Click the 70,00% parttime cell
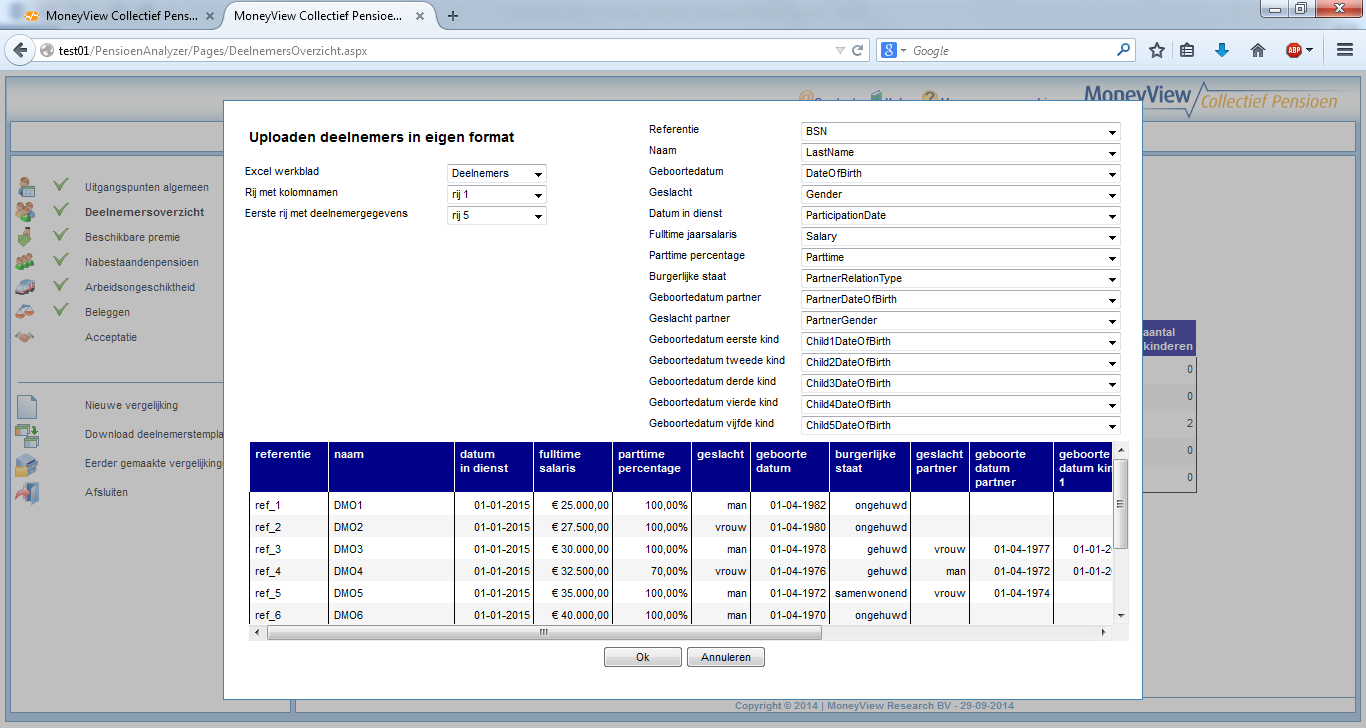The image size is (1366, 728). 652,571
